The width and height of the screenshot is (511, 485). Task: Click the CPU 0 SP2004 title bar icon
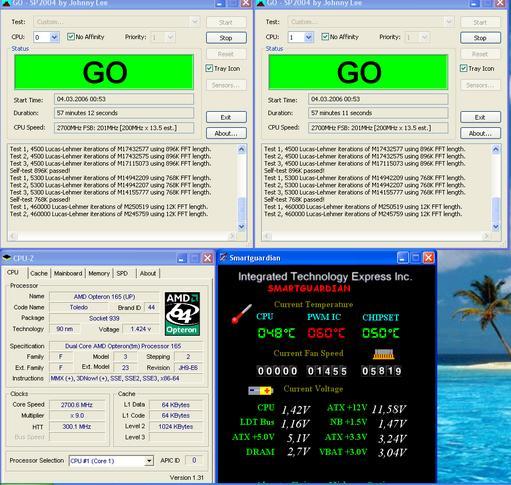click(6, 3)
